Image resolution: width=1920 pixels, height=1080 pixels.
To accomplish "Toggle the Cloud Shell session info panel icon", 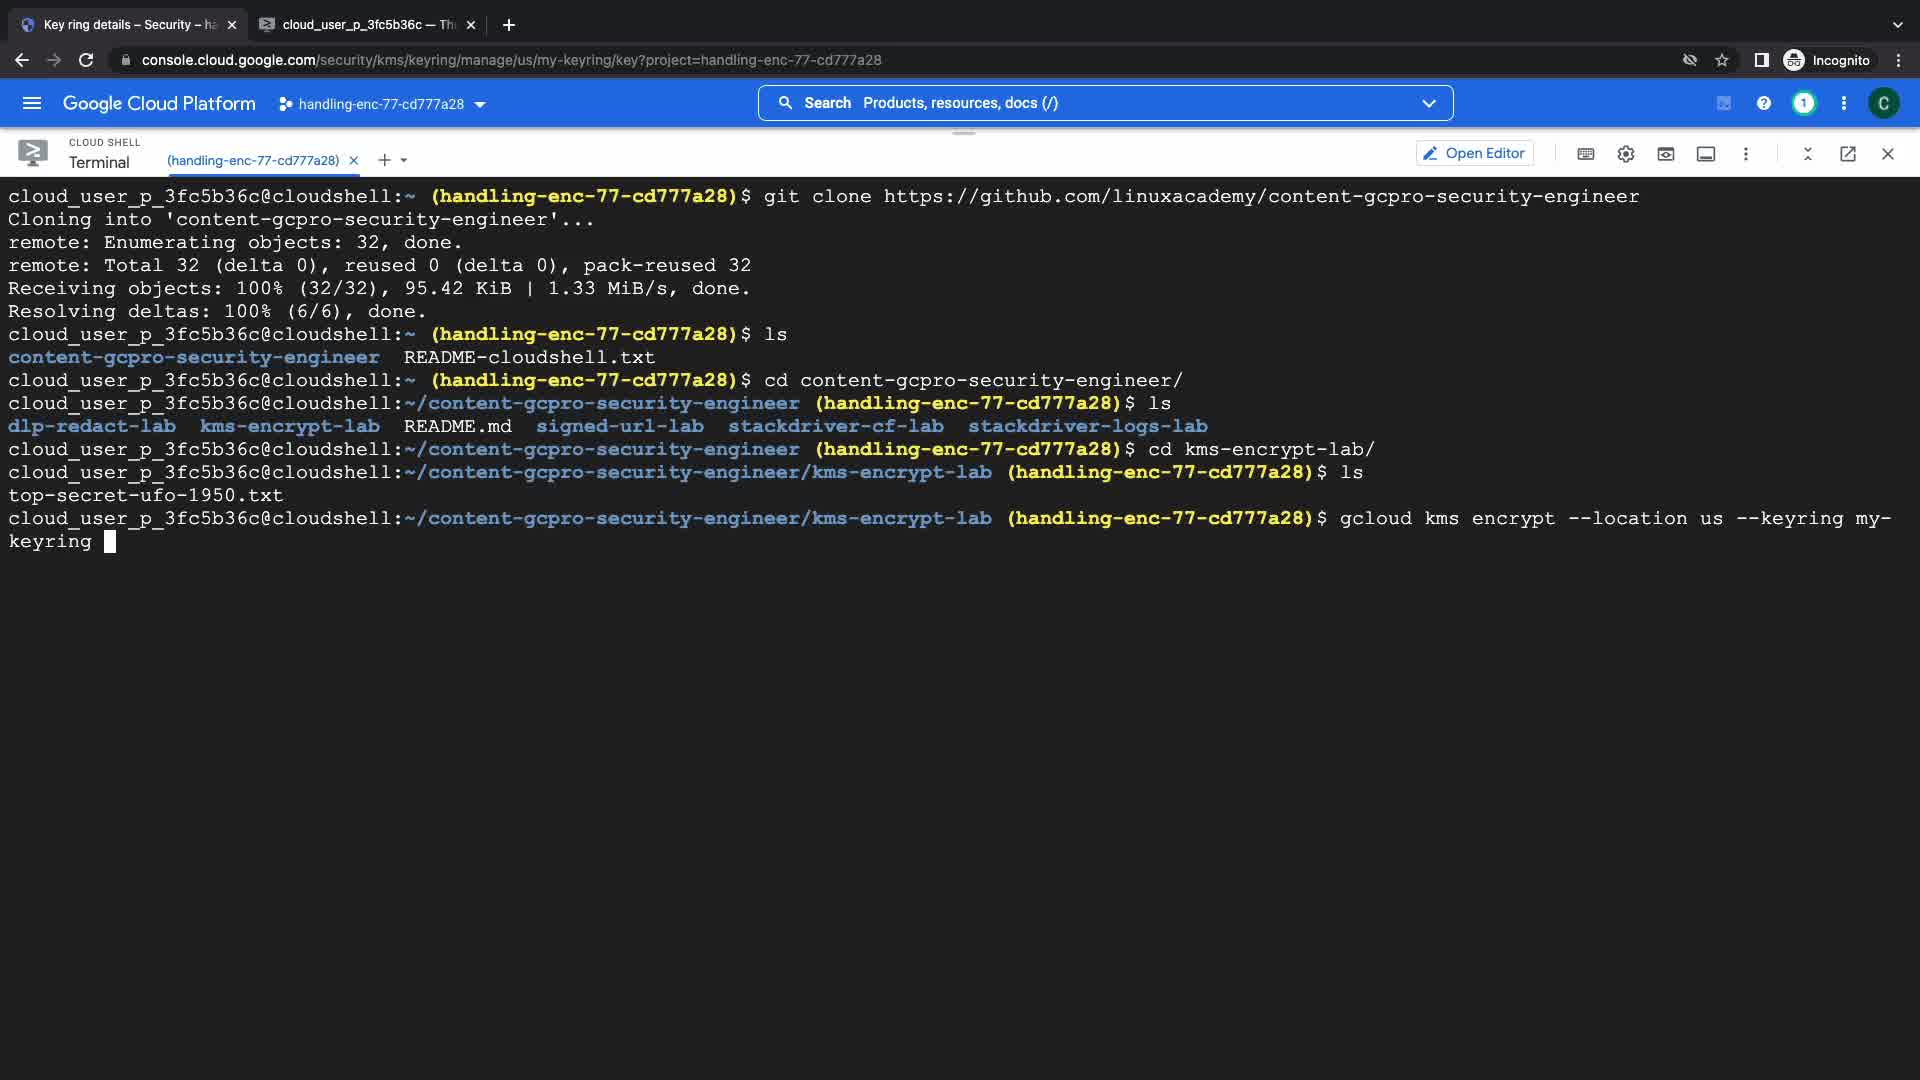I will [1706, 154].
